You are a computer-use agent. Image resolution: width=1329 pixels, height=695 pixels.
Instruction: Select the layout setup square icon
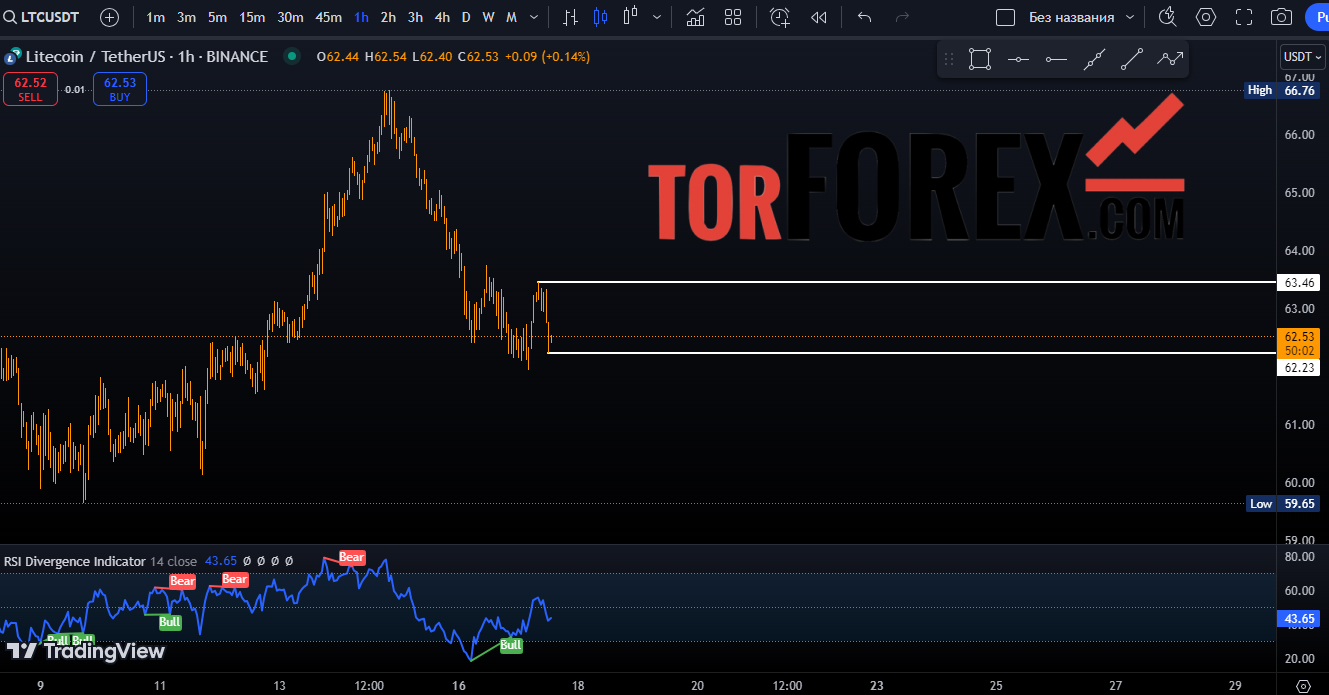(1006, 17)
